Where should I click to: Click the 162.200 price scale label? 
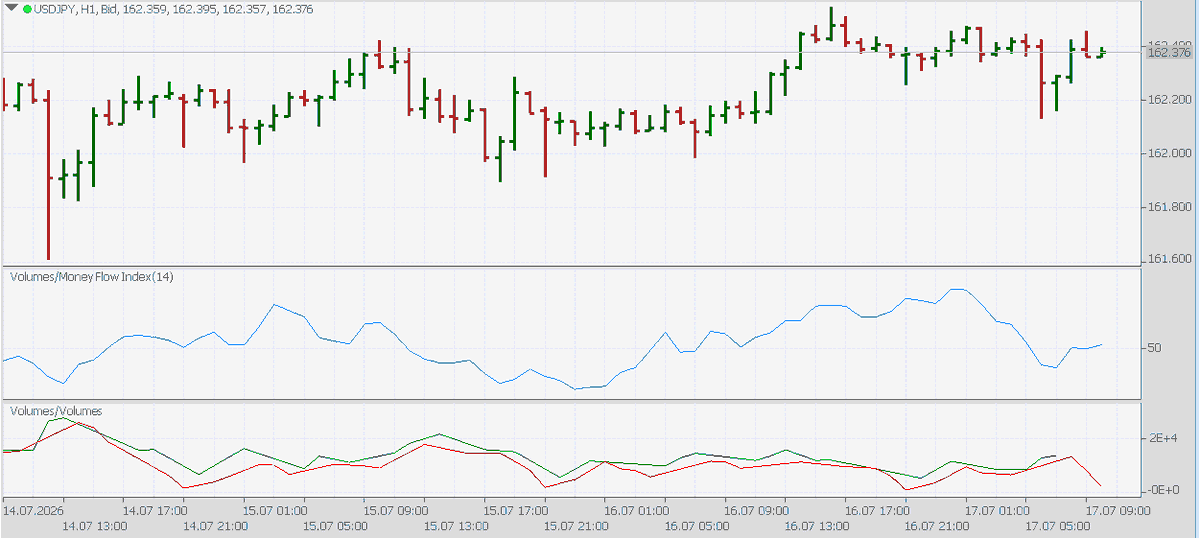pos(1168,100)
